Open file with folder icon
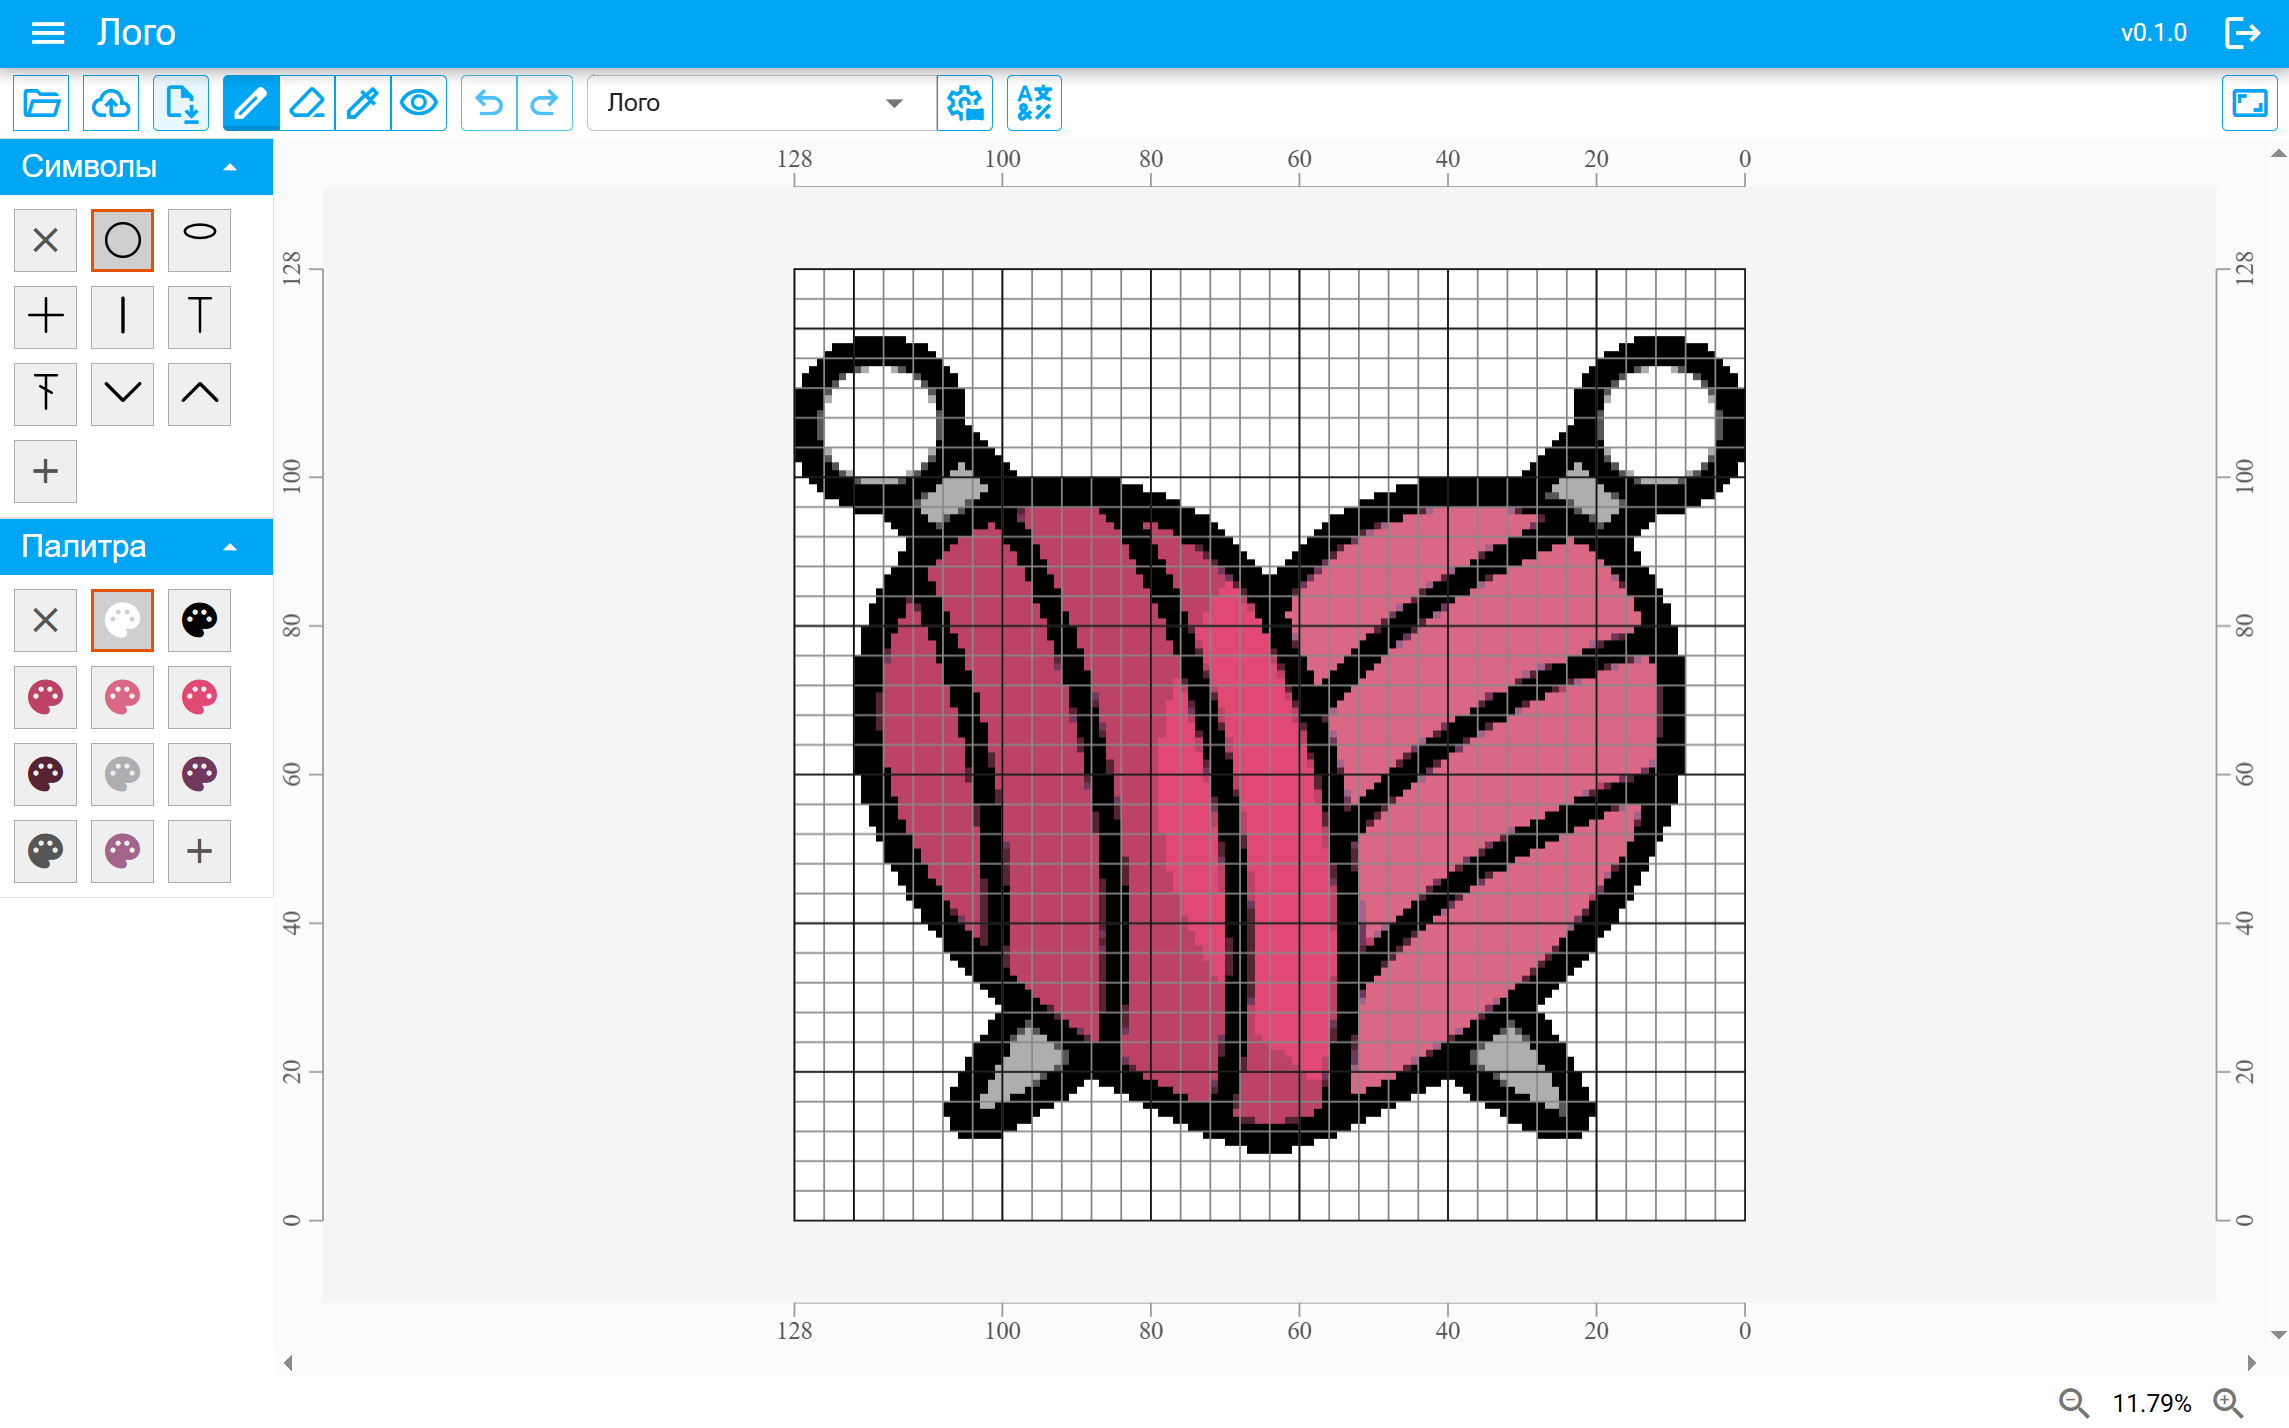Viewport: 2289px width, 1428px height. point(42,103)
